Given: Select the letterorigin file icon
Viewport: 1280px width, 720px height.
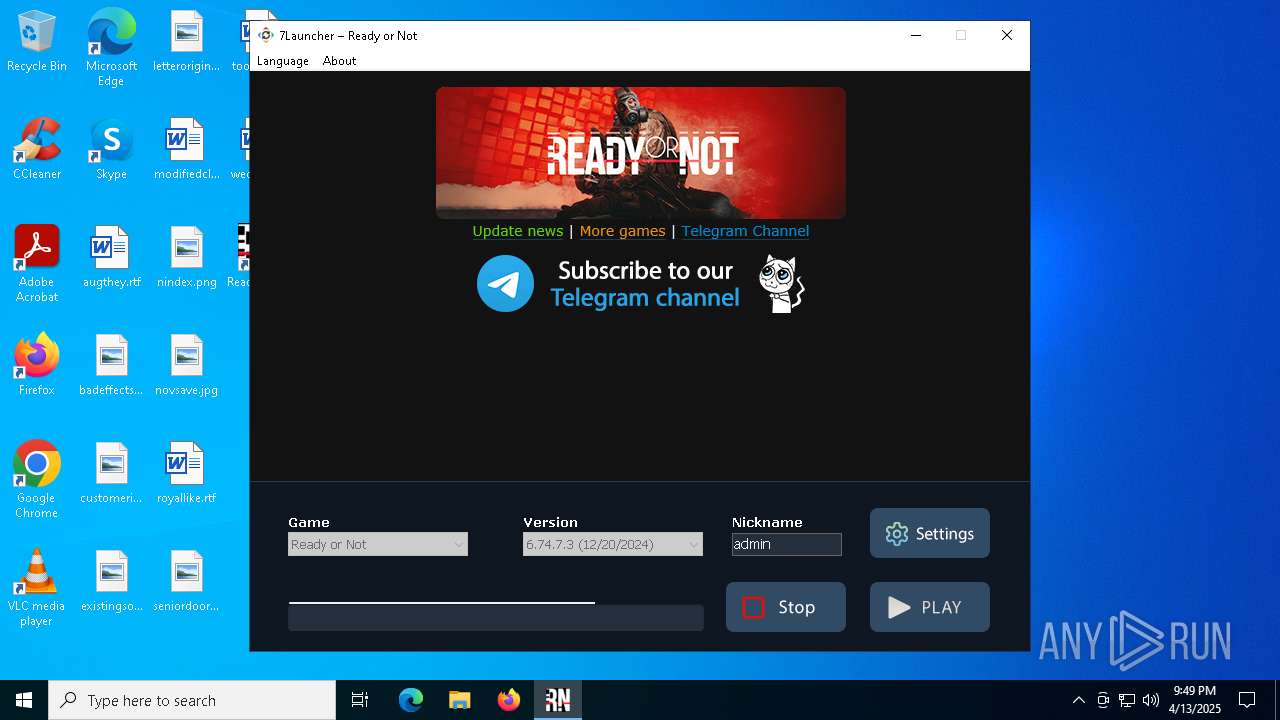Looking at the screenshot, I should pos(187,41).
